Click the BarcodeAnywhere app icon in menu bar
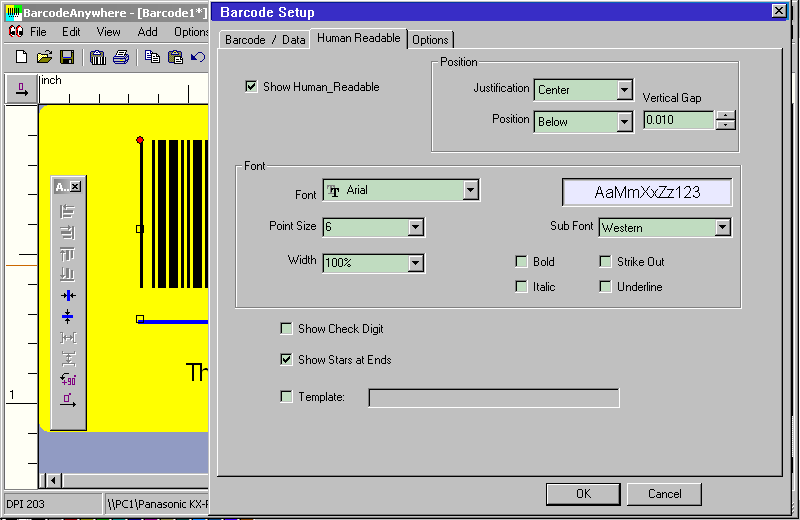 pos(16,32)
